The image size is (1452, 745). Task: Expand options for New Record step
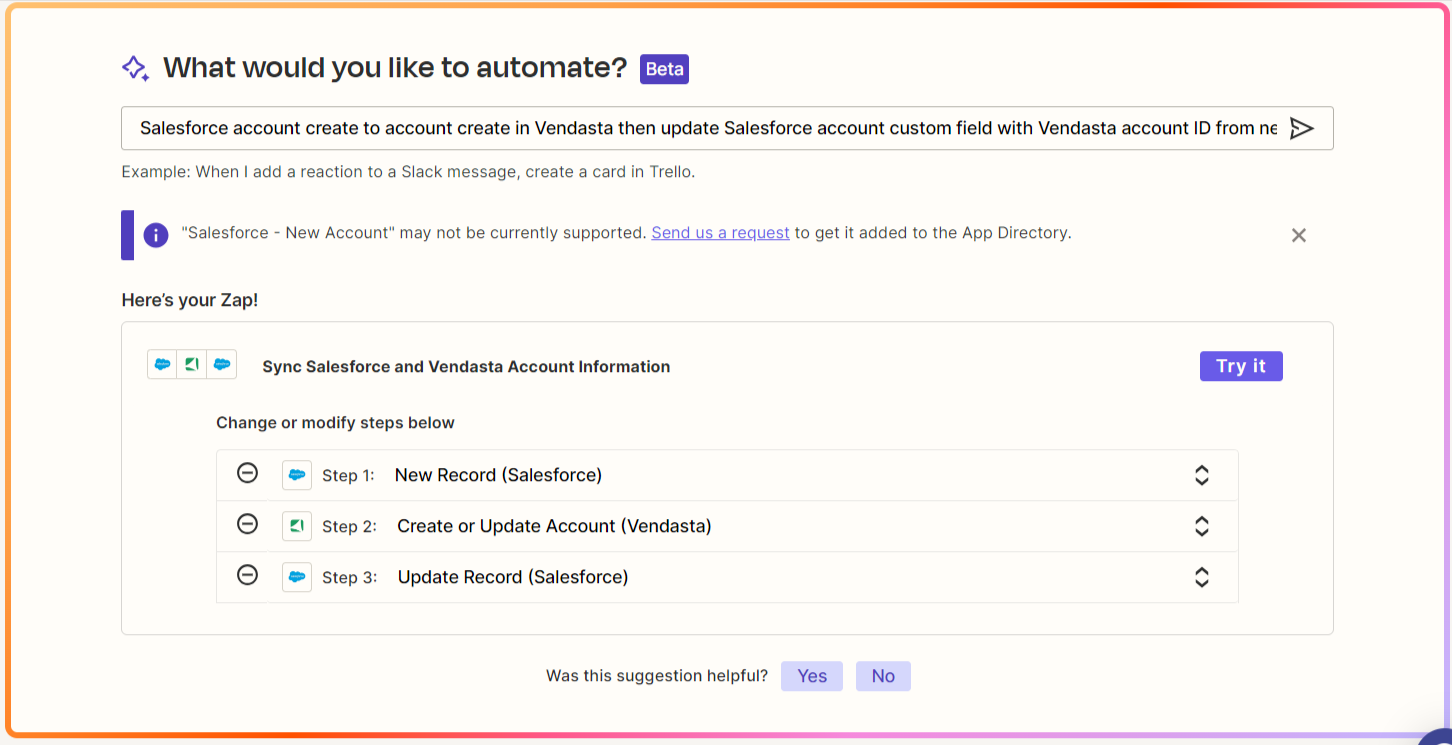coord(1202,475)
